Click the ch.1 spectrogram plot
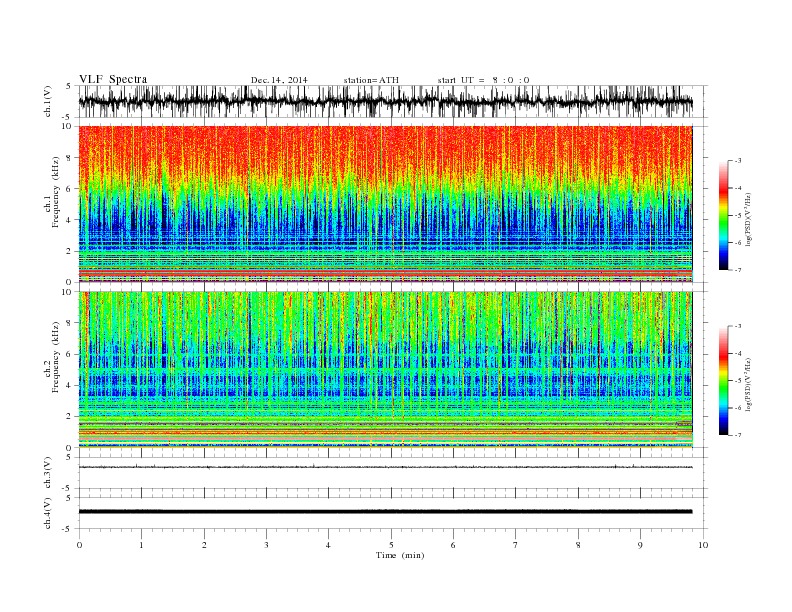 click(x=385, y=204)
